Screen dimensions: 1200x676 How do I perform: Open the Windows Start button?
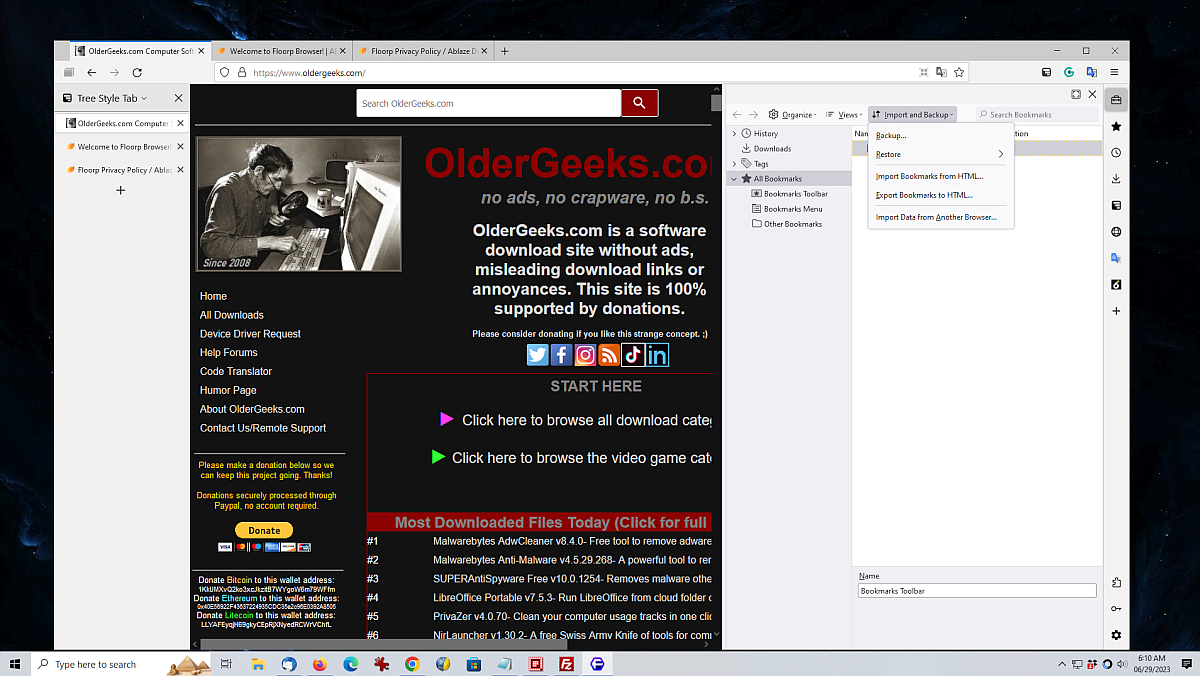16,664
